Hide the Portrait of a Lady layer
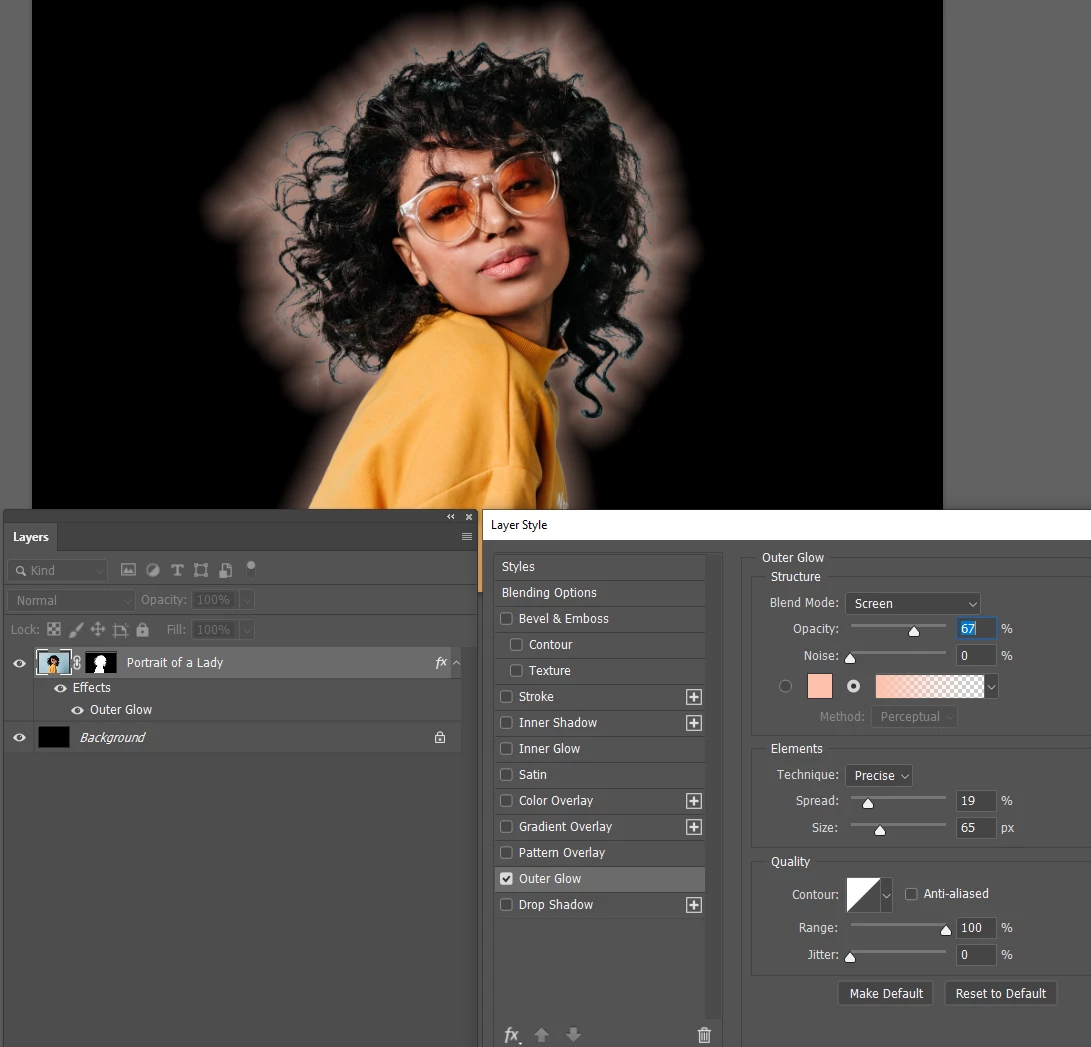Image resolution: width=1091 pixels, height=1047 pixels. 19,663
